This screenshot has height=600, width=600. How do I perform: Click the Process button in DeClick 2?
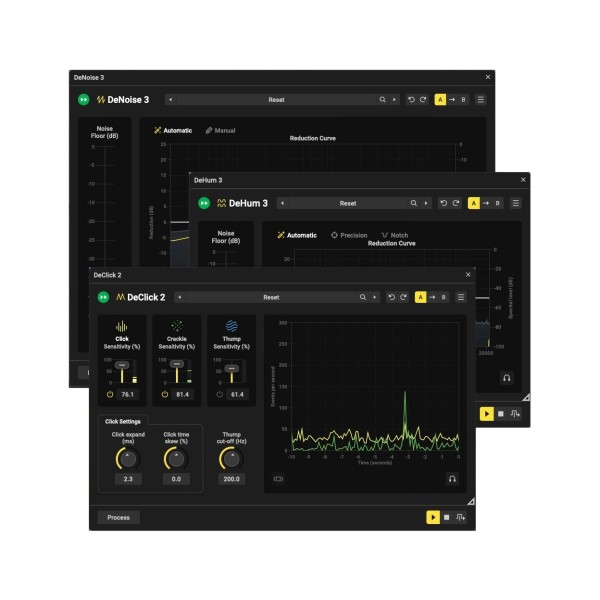[119, 517]
